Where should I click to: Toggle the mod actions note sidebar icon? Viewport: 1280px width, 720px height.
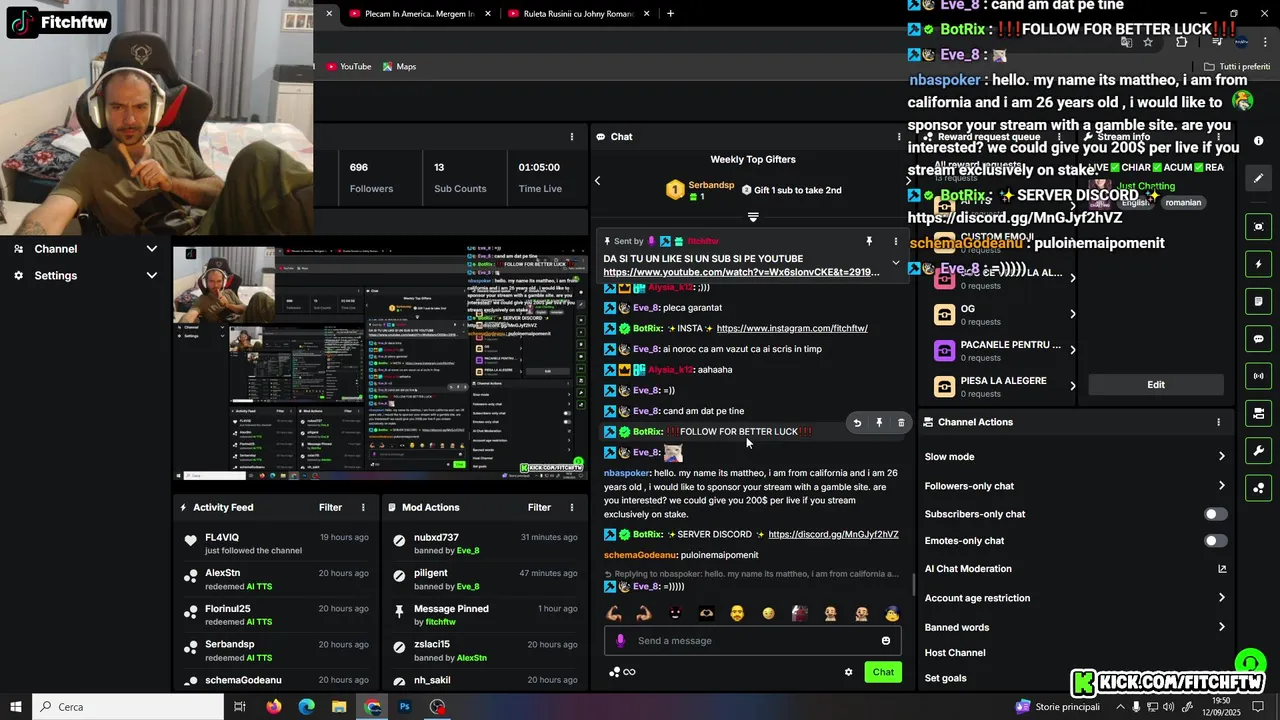[x=1259, y=301]
